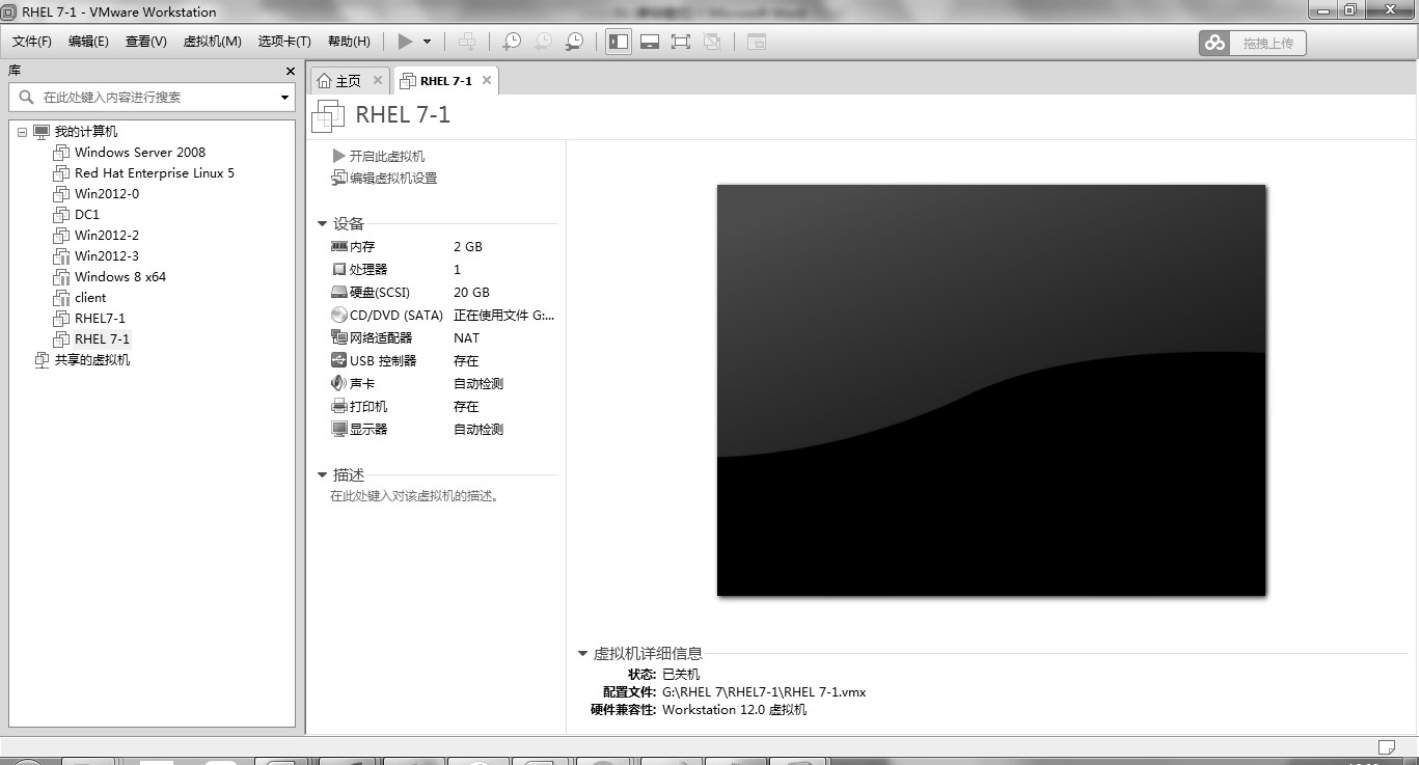The height and width of the screenshot is (765, 1419).
Task: Click the 内存 memory device icon
Action: (x=338, y=246)
